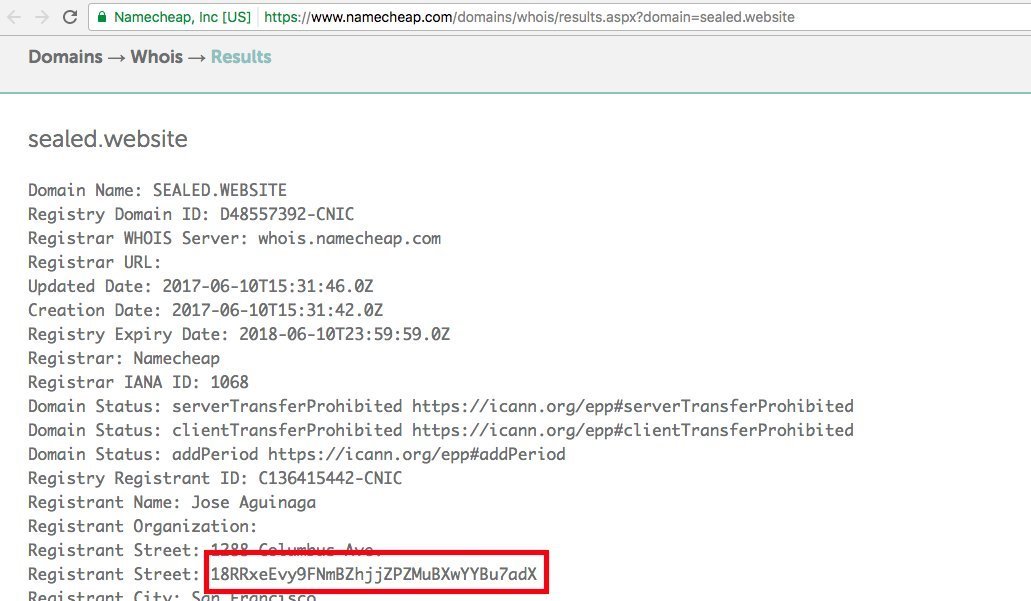The width and height of the screenshot is (1031, 601).
Task: Click the 18RRxeEvy9FNmBZhjjZPZMuBXwYYBu7adX street value
Action: (373, 574)
